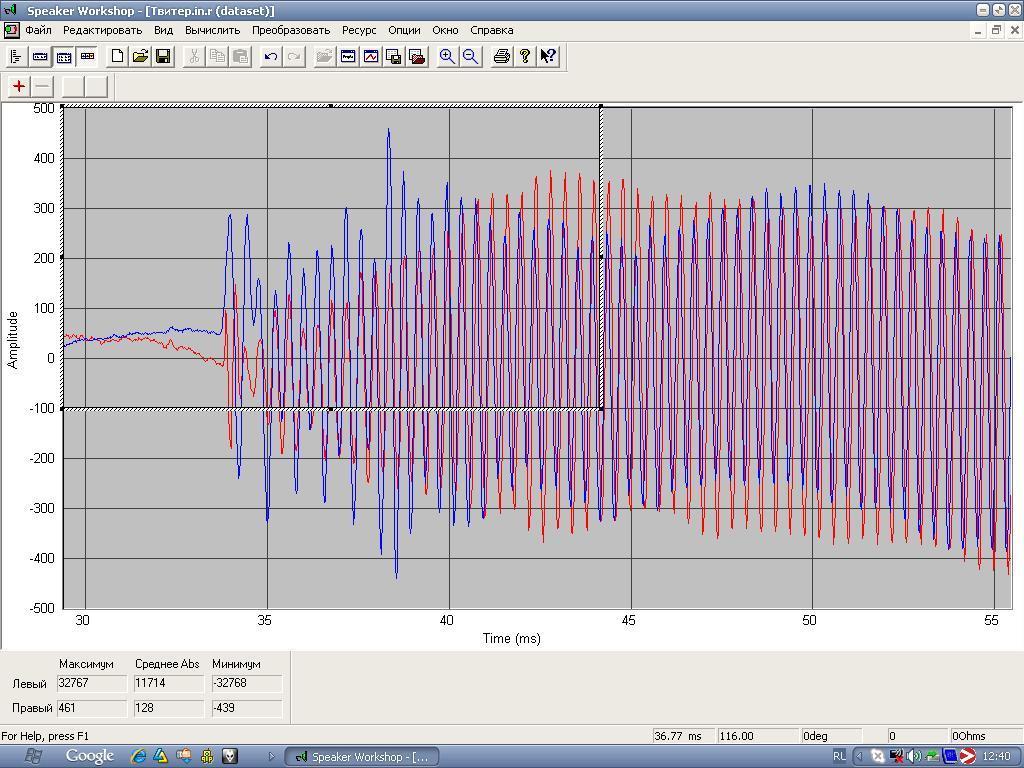Open the Файл menu
This screenshot has height=768, width=1024.
coord(38,30)
